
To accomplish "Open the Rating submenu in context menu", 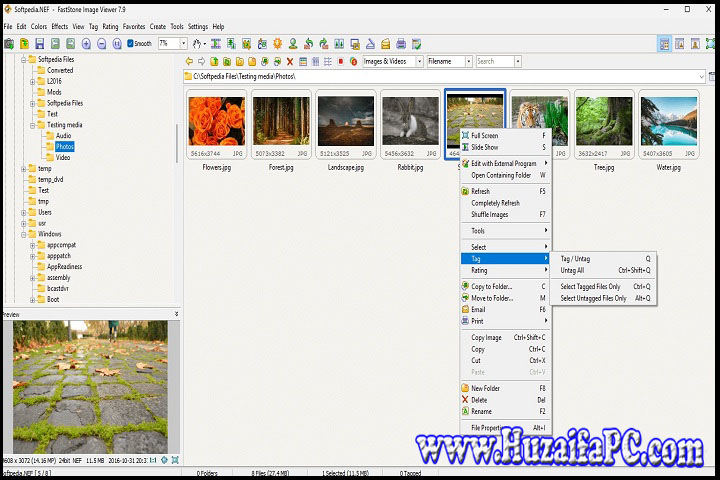I will (x=505, y=271).
